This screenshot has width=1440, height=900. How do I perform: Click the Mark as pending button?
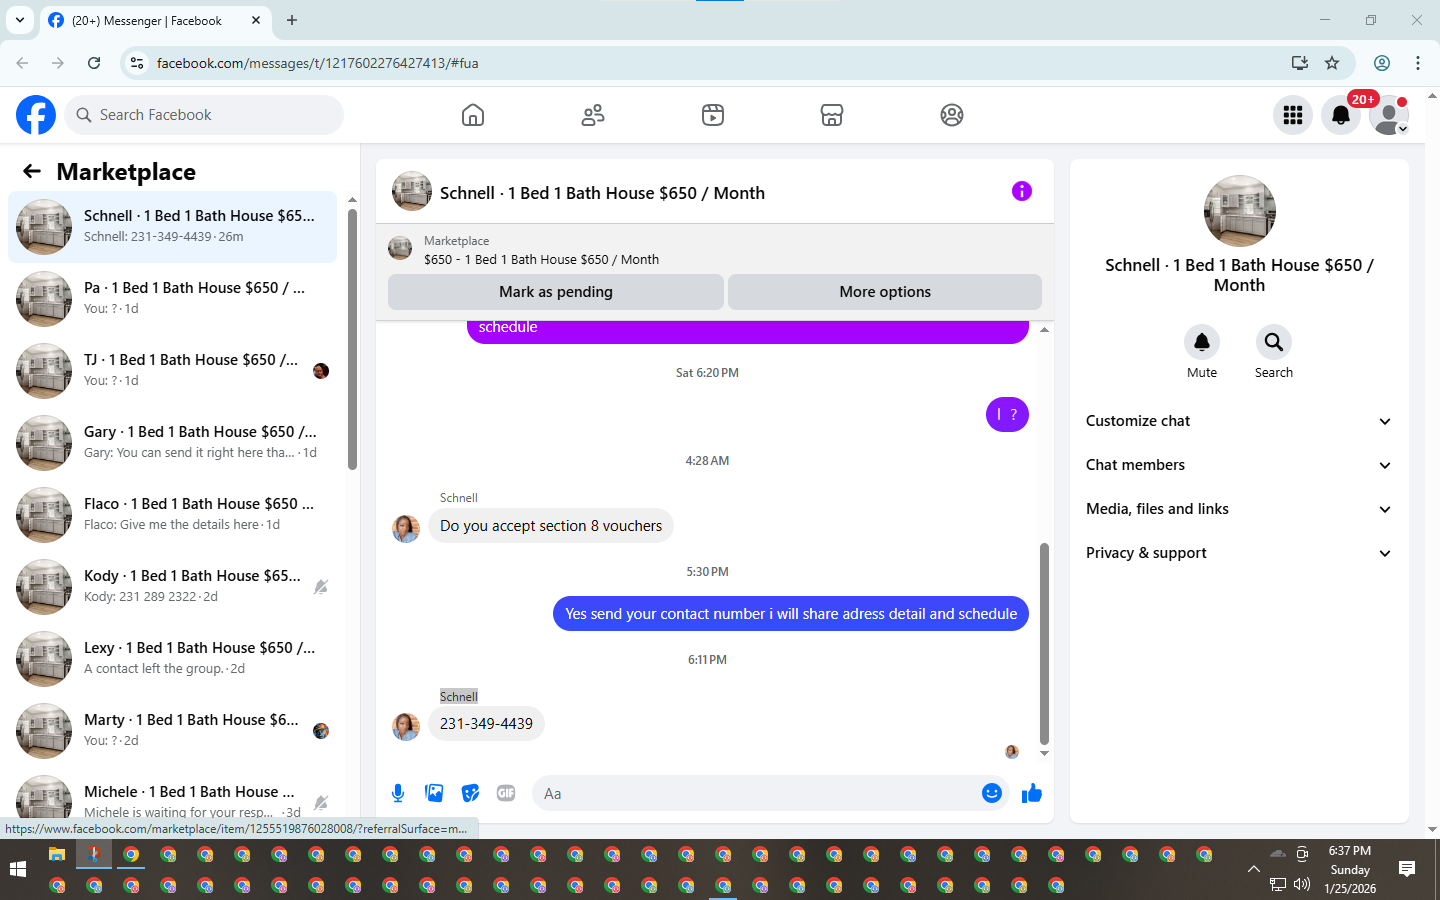[x=556, y=292]
